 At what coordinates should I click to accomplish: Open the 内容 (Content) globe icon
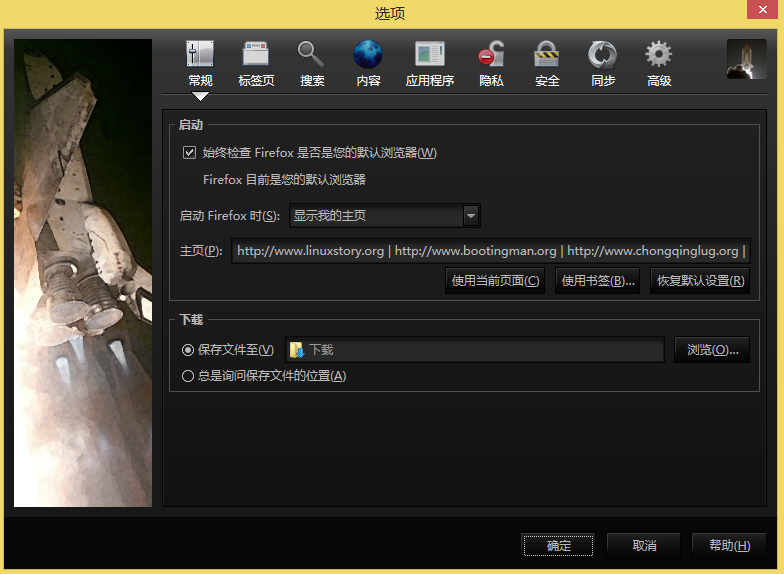pos(368,55)
